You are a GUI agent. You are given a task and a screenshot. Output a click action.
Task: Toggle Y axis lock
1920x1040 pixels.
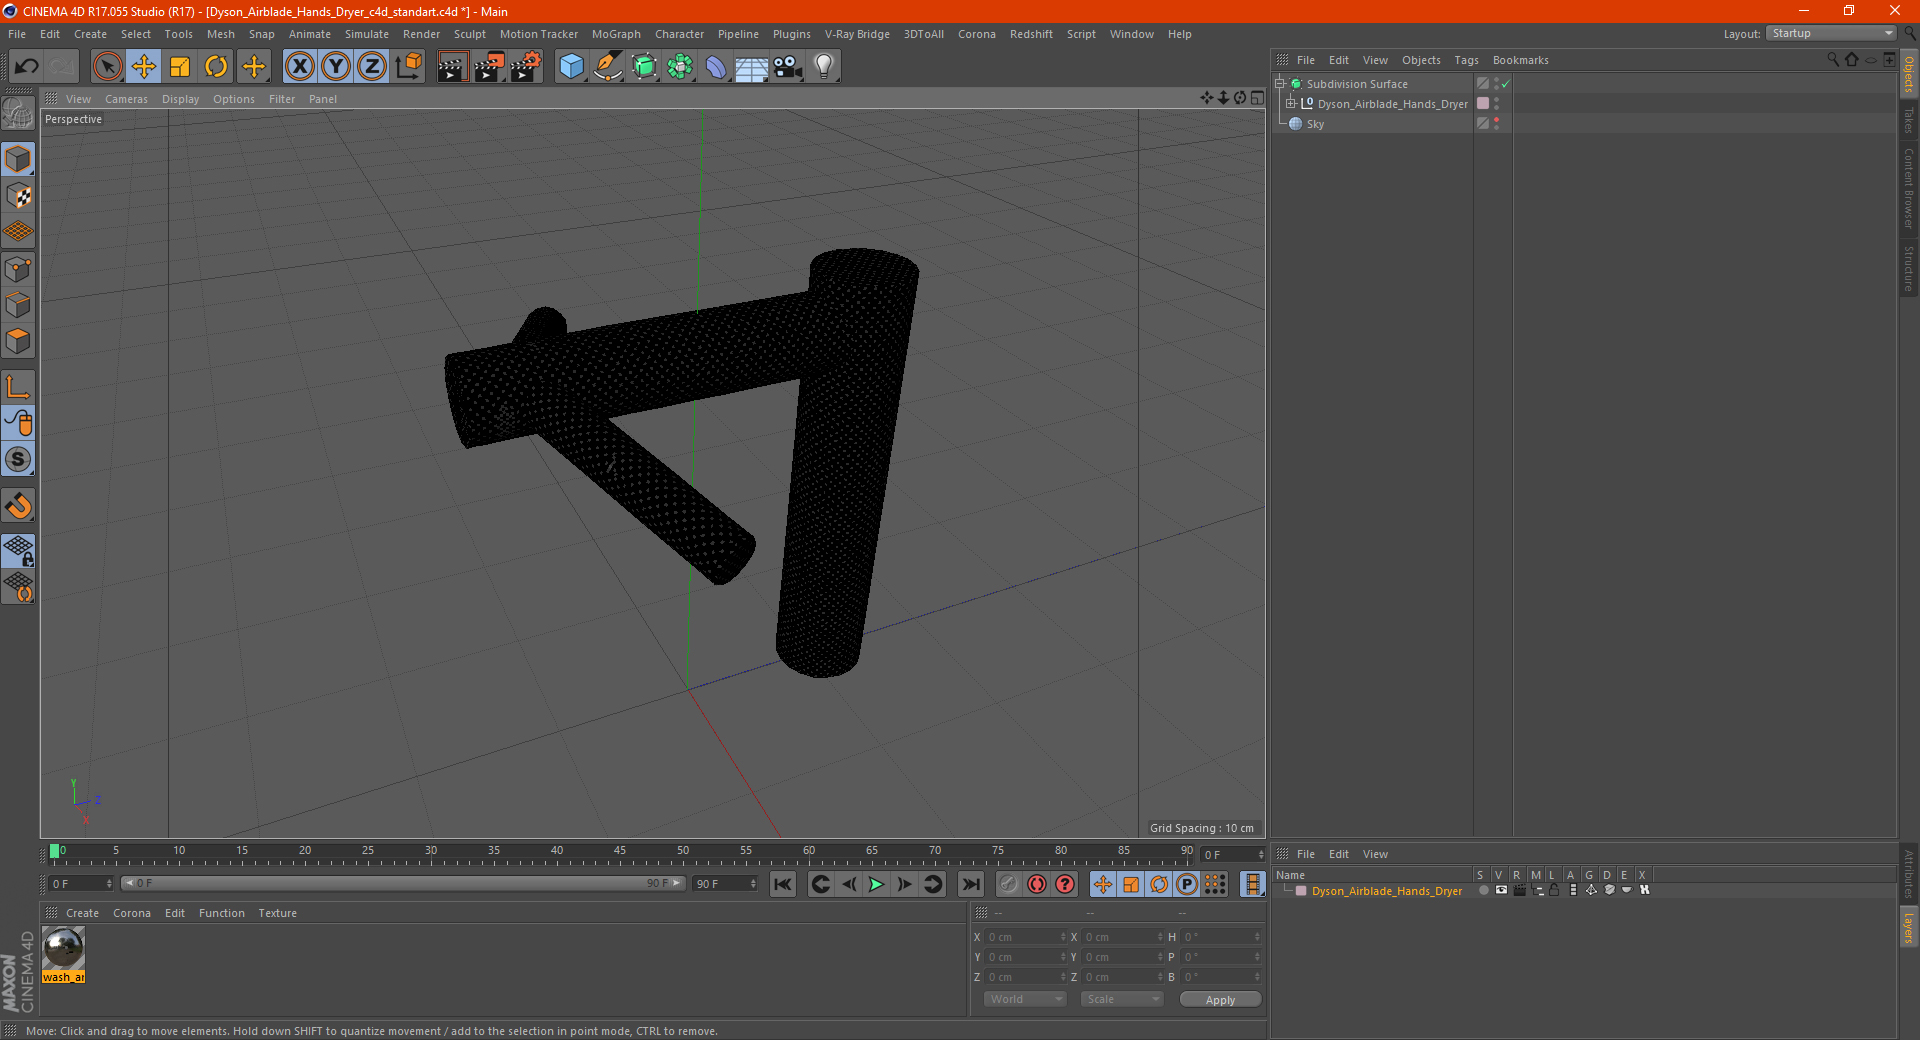pos(336,67)
